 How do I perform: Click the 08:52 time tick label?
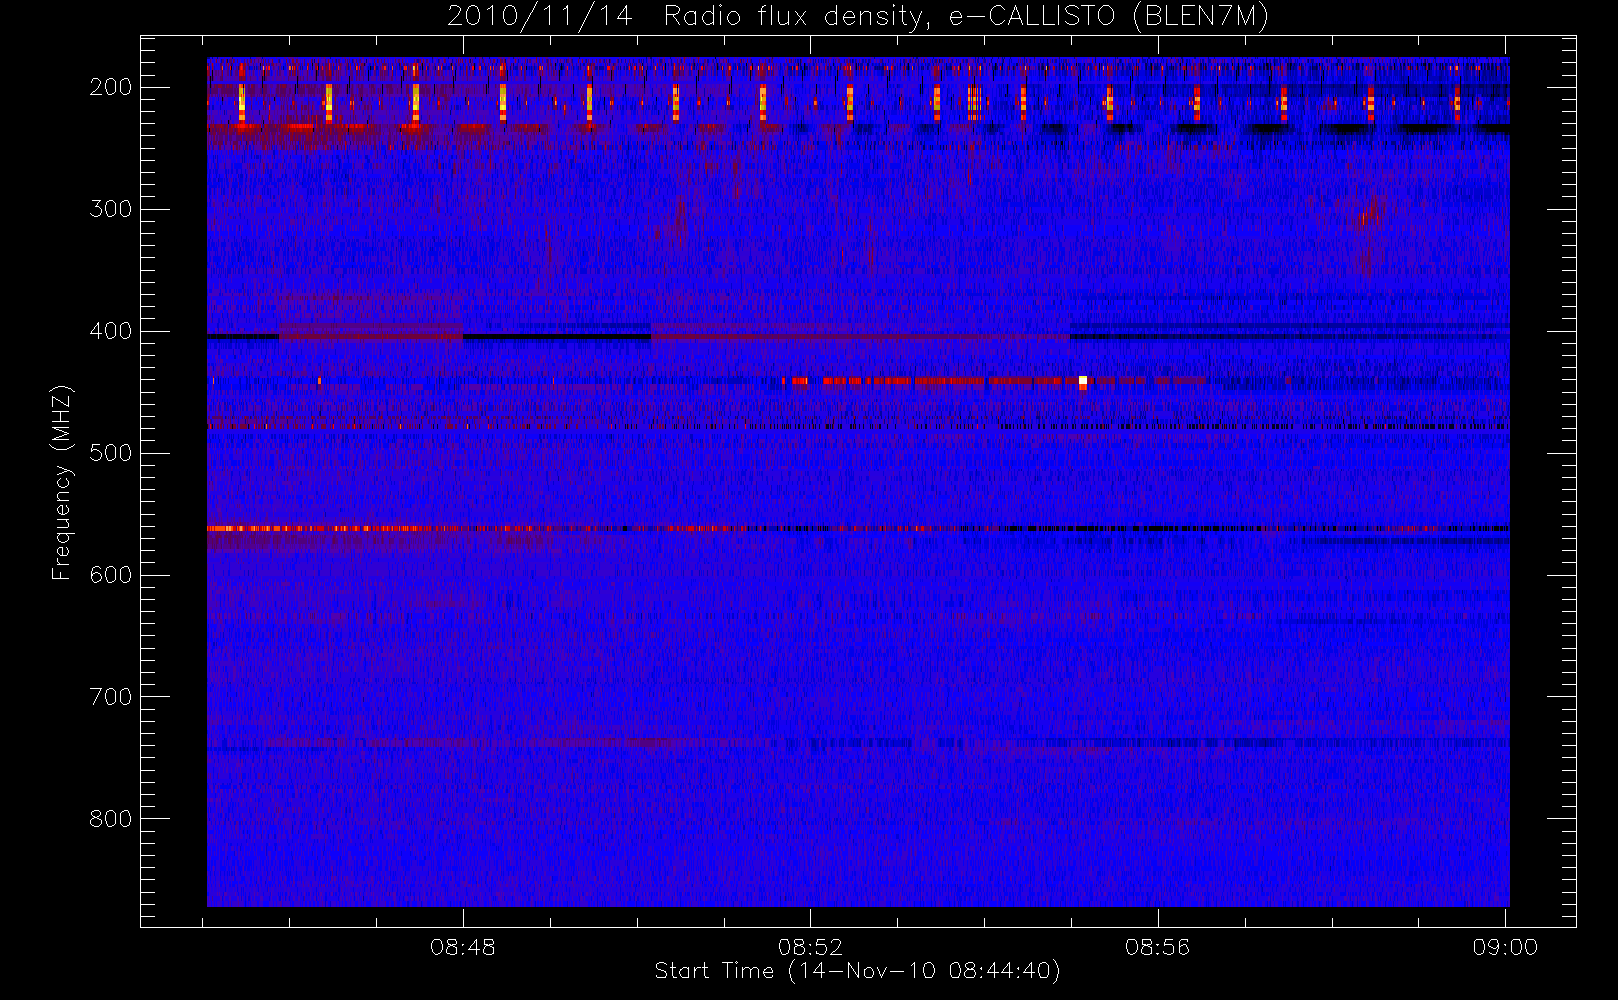[811, 947]
